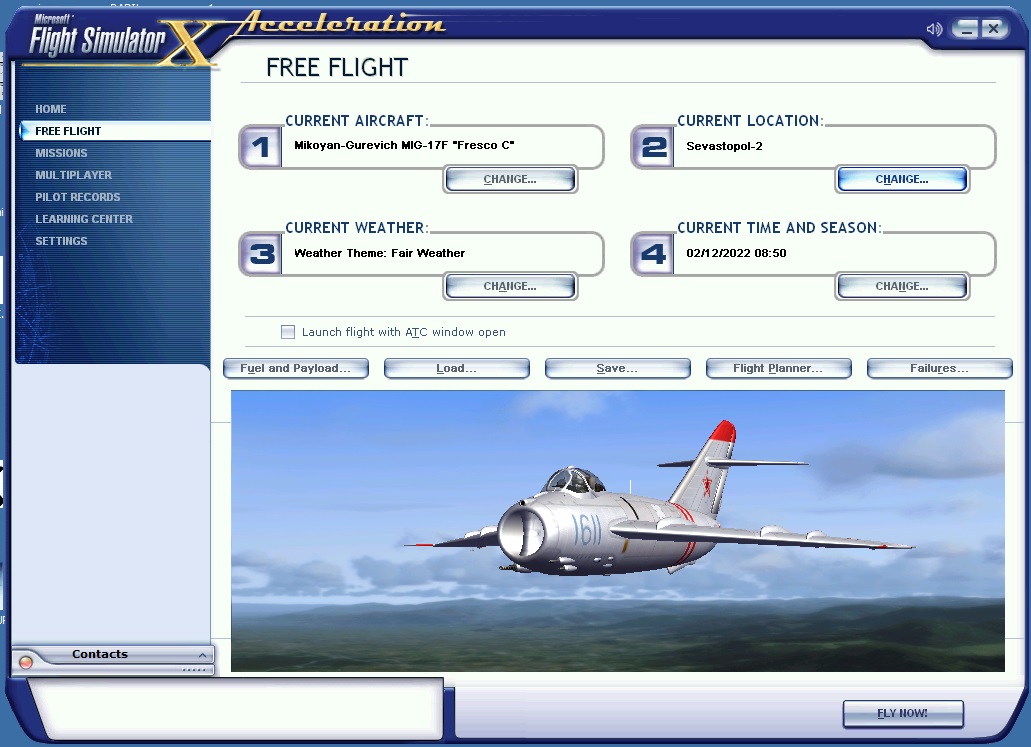The height and width of the screenshot is (747, 1031).
Task: Open SETTINGS from the sidebar
Action: point(61,241)
